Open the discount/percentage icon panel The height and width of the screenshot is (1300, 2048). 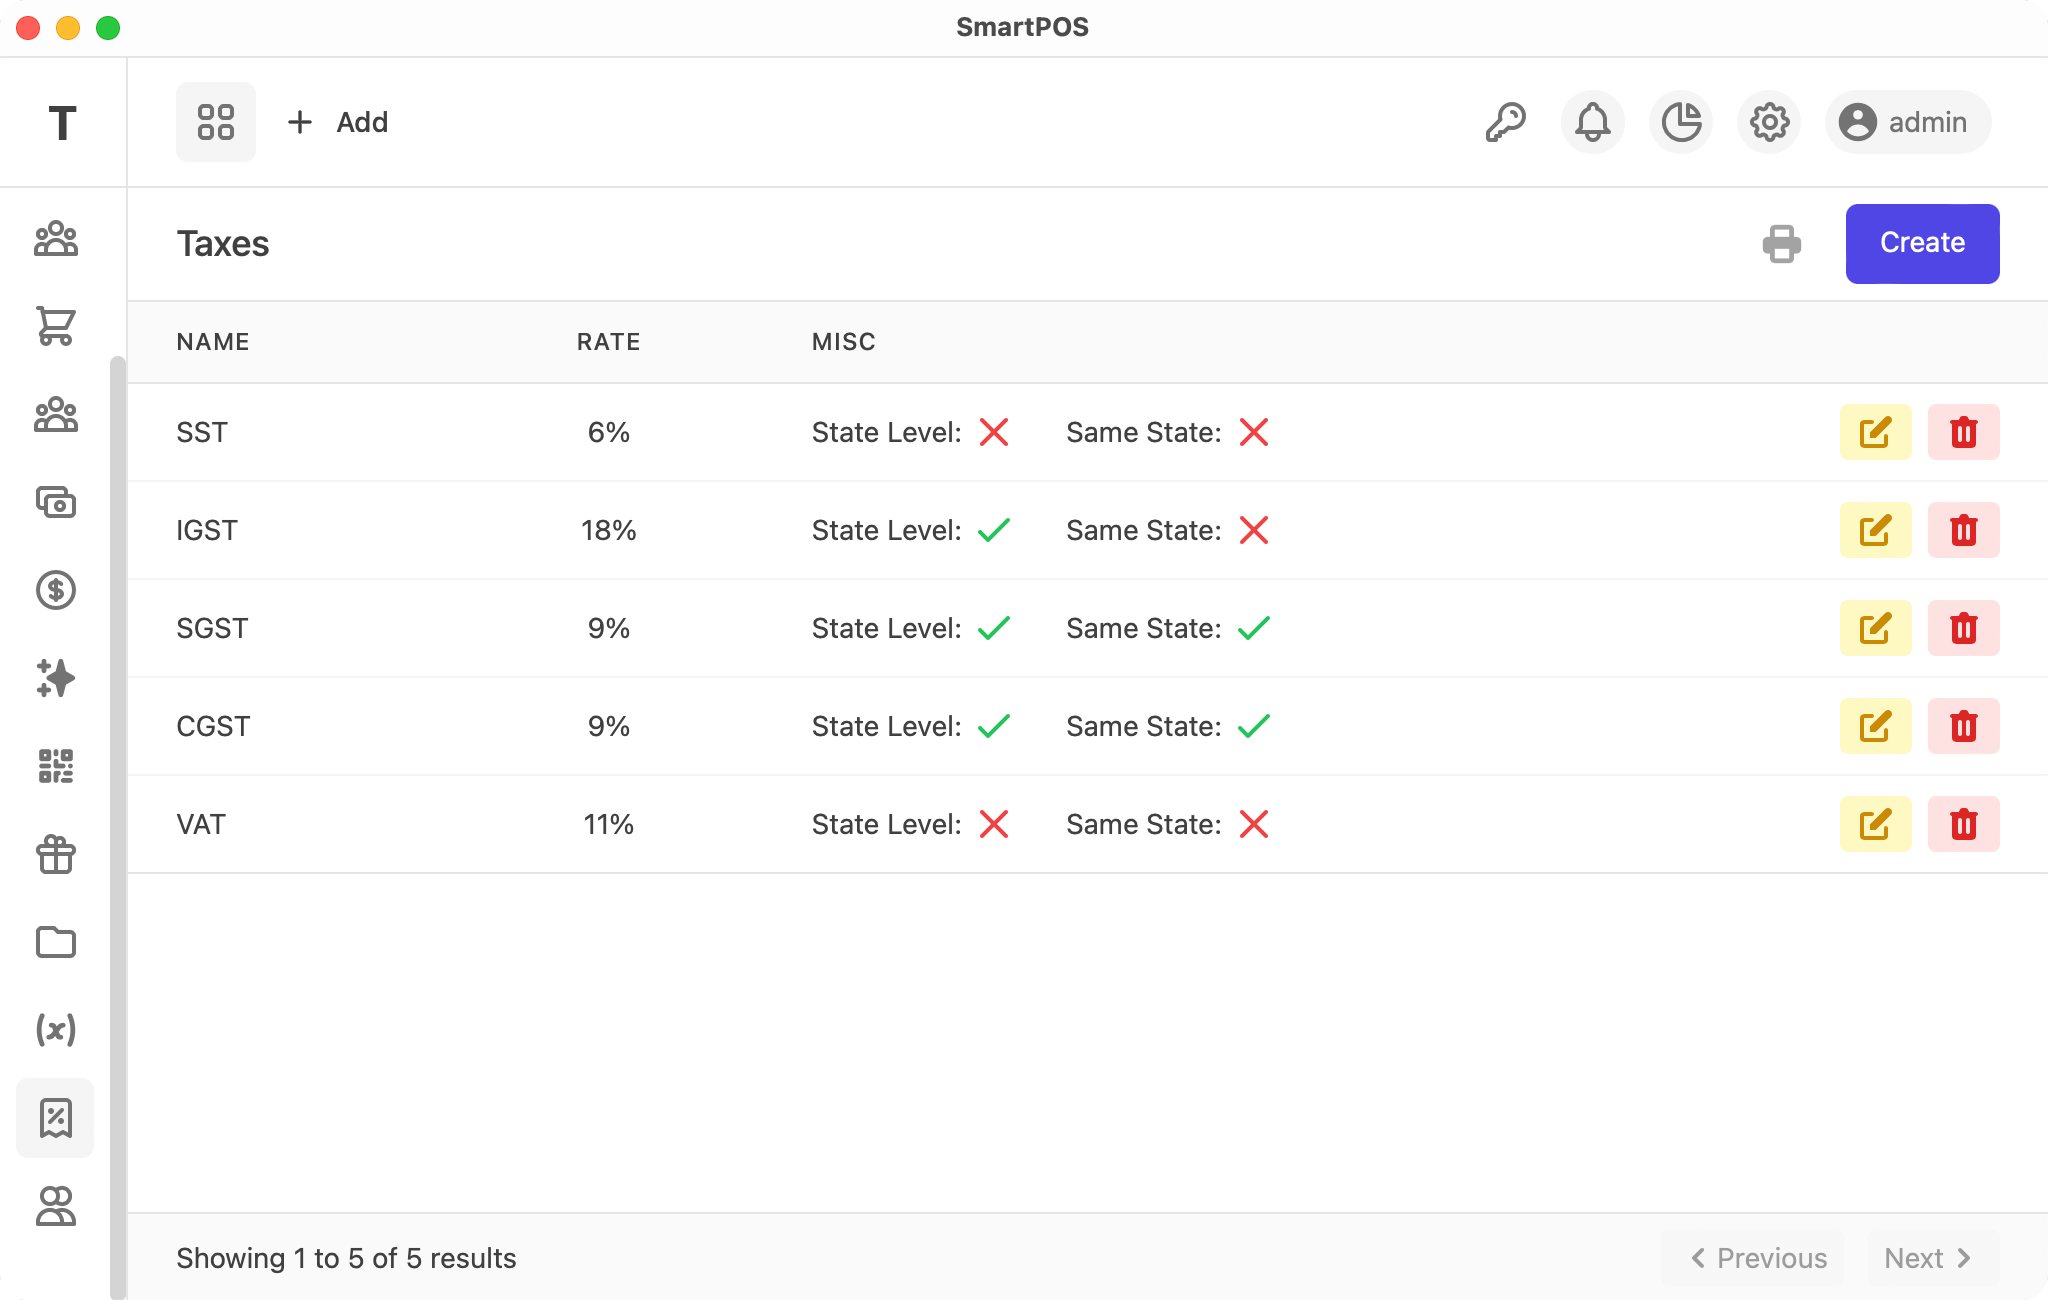tap(55, 1116)
